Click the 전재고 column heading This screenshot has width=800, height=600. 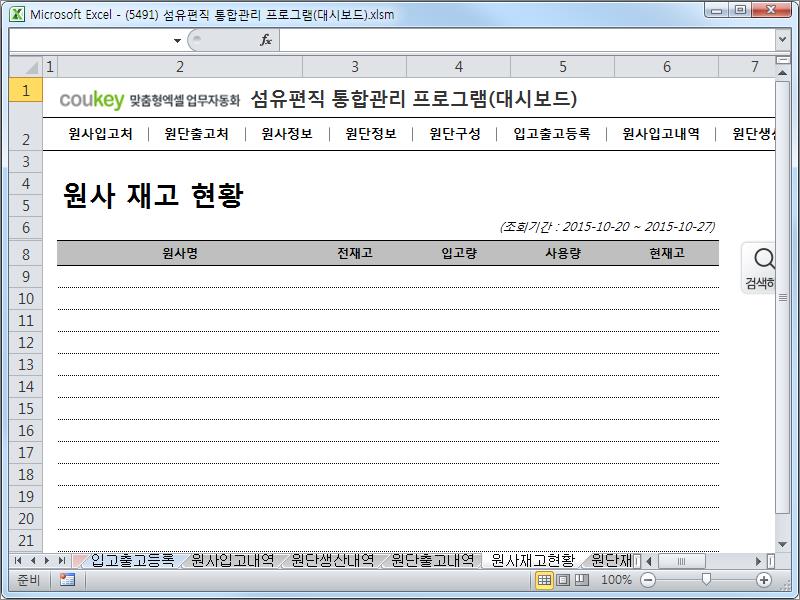pos(355,253)
